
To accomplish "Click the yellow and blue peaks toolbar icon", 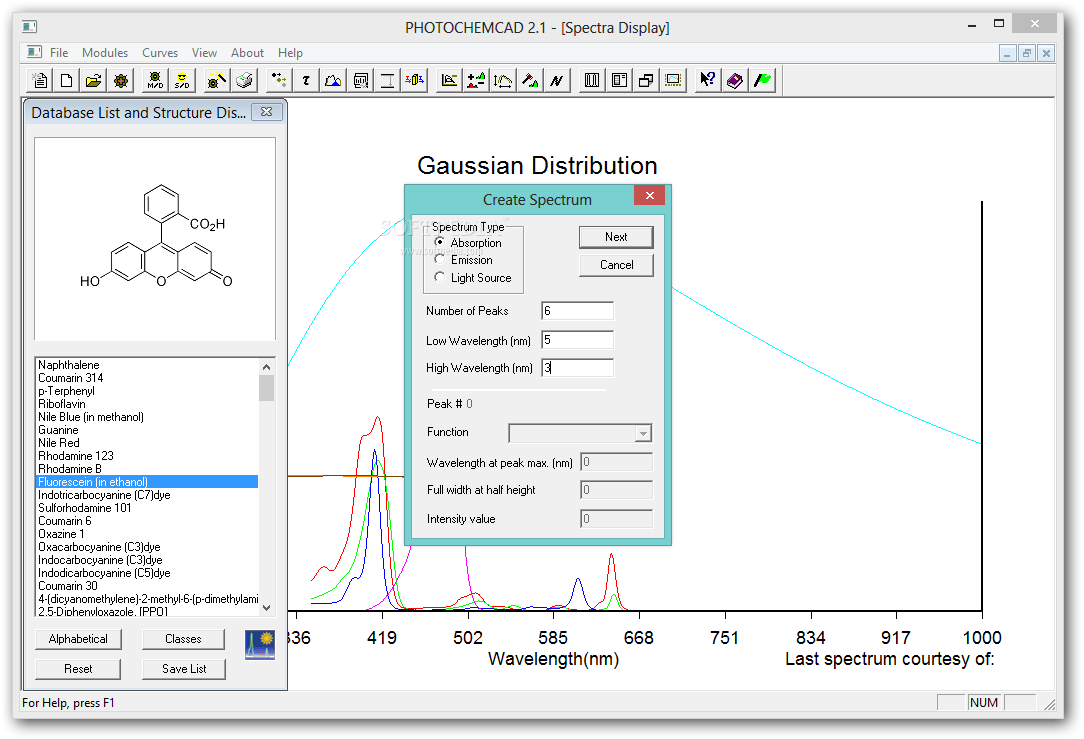I will tap(333, 80).
